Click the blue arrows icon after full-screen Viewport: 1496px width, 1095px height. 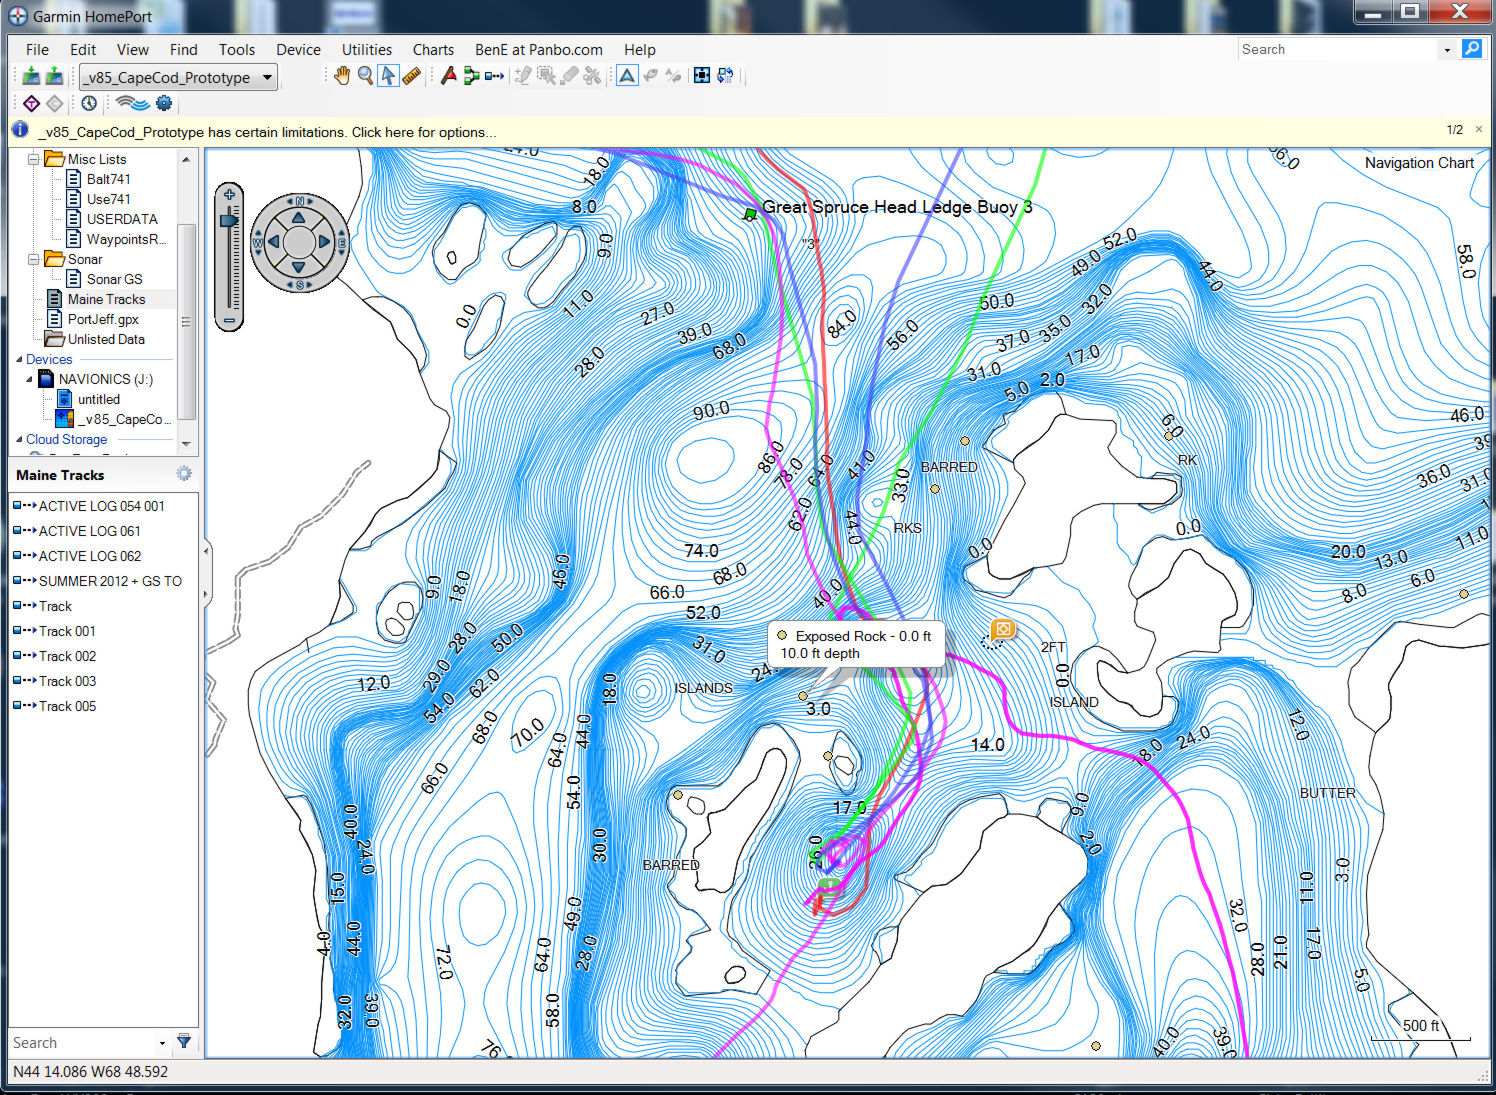pos(725,76)
